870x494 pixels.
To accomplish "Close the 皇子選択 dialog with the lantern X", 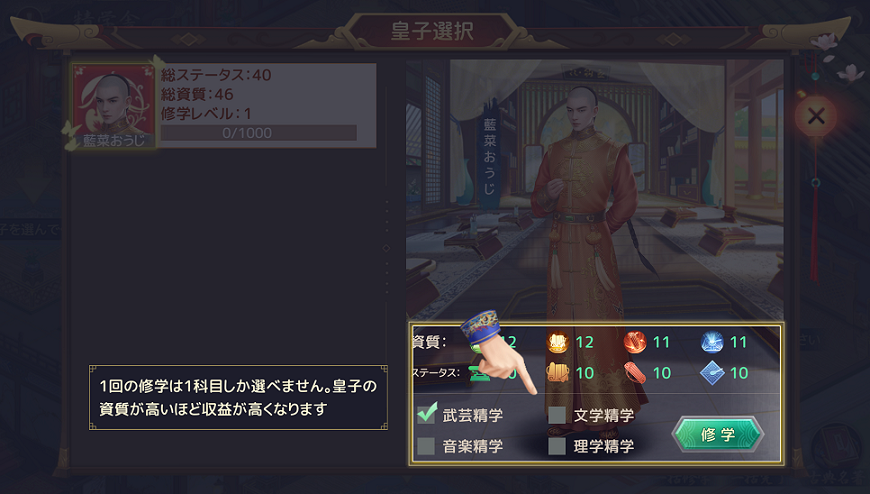I will pyautogui.click(x=816, y=116).
